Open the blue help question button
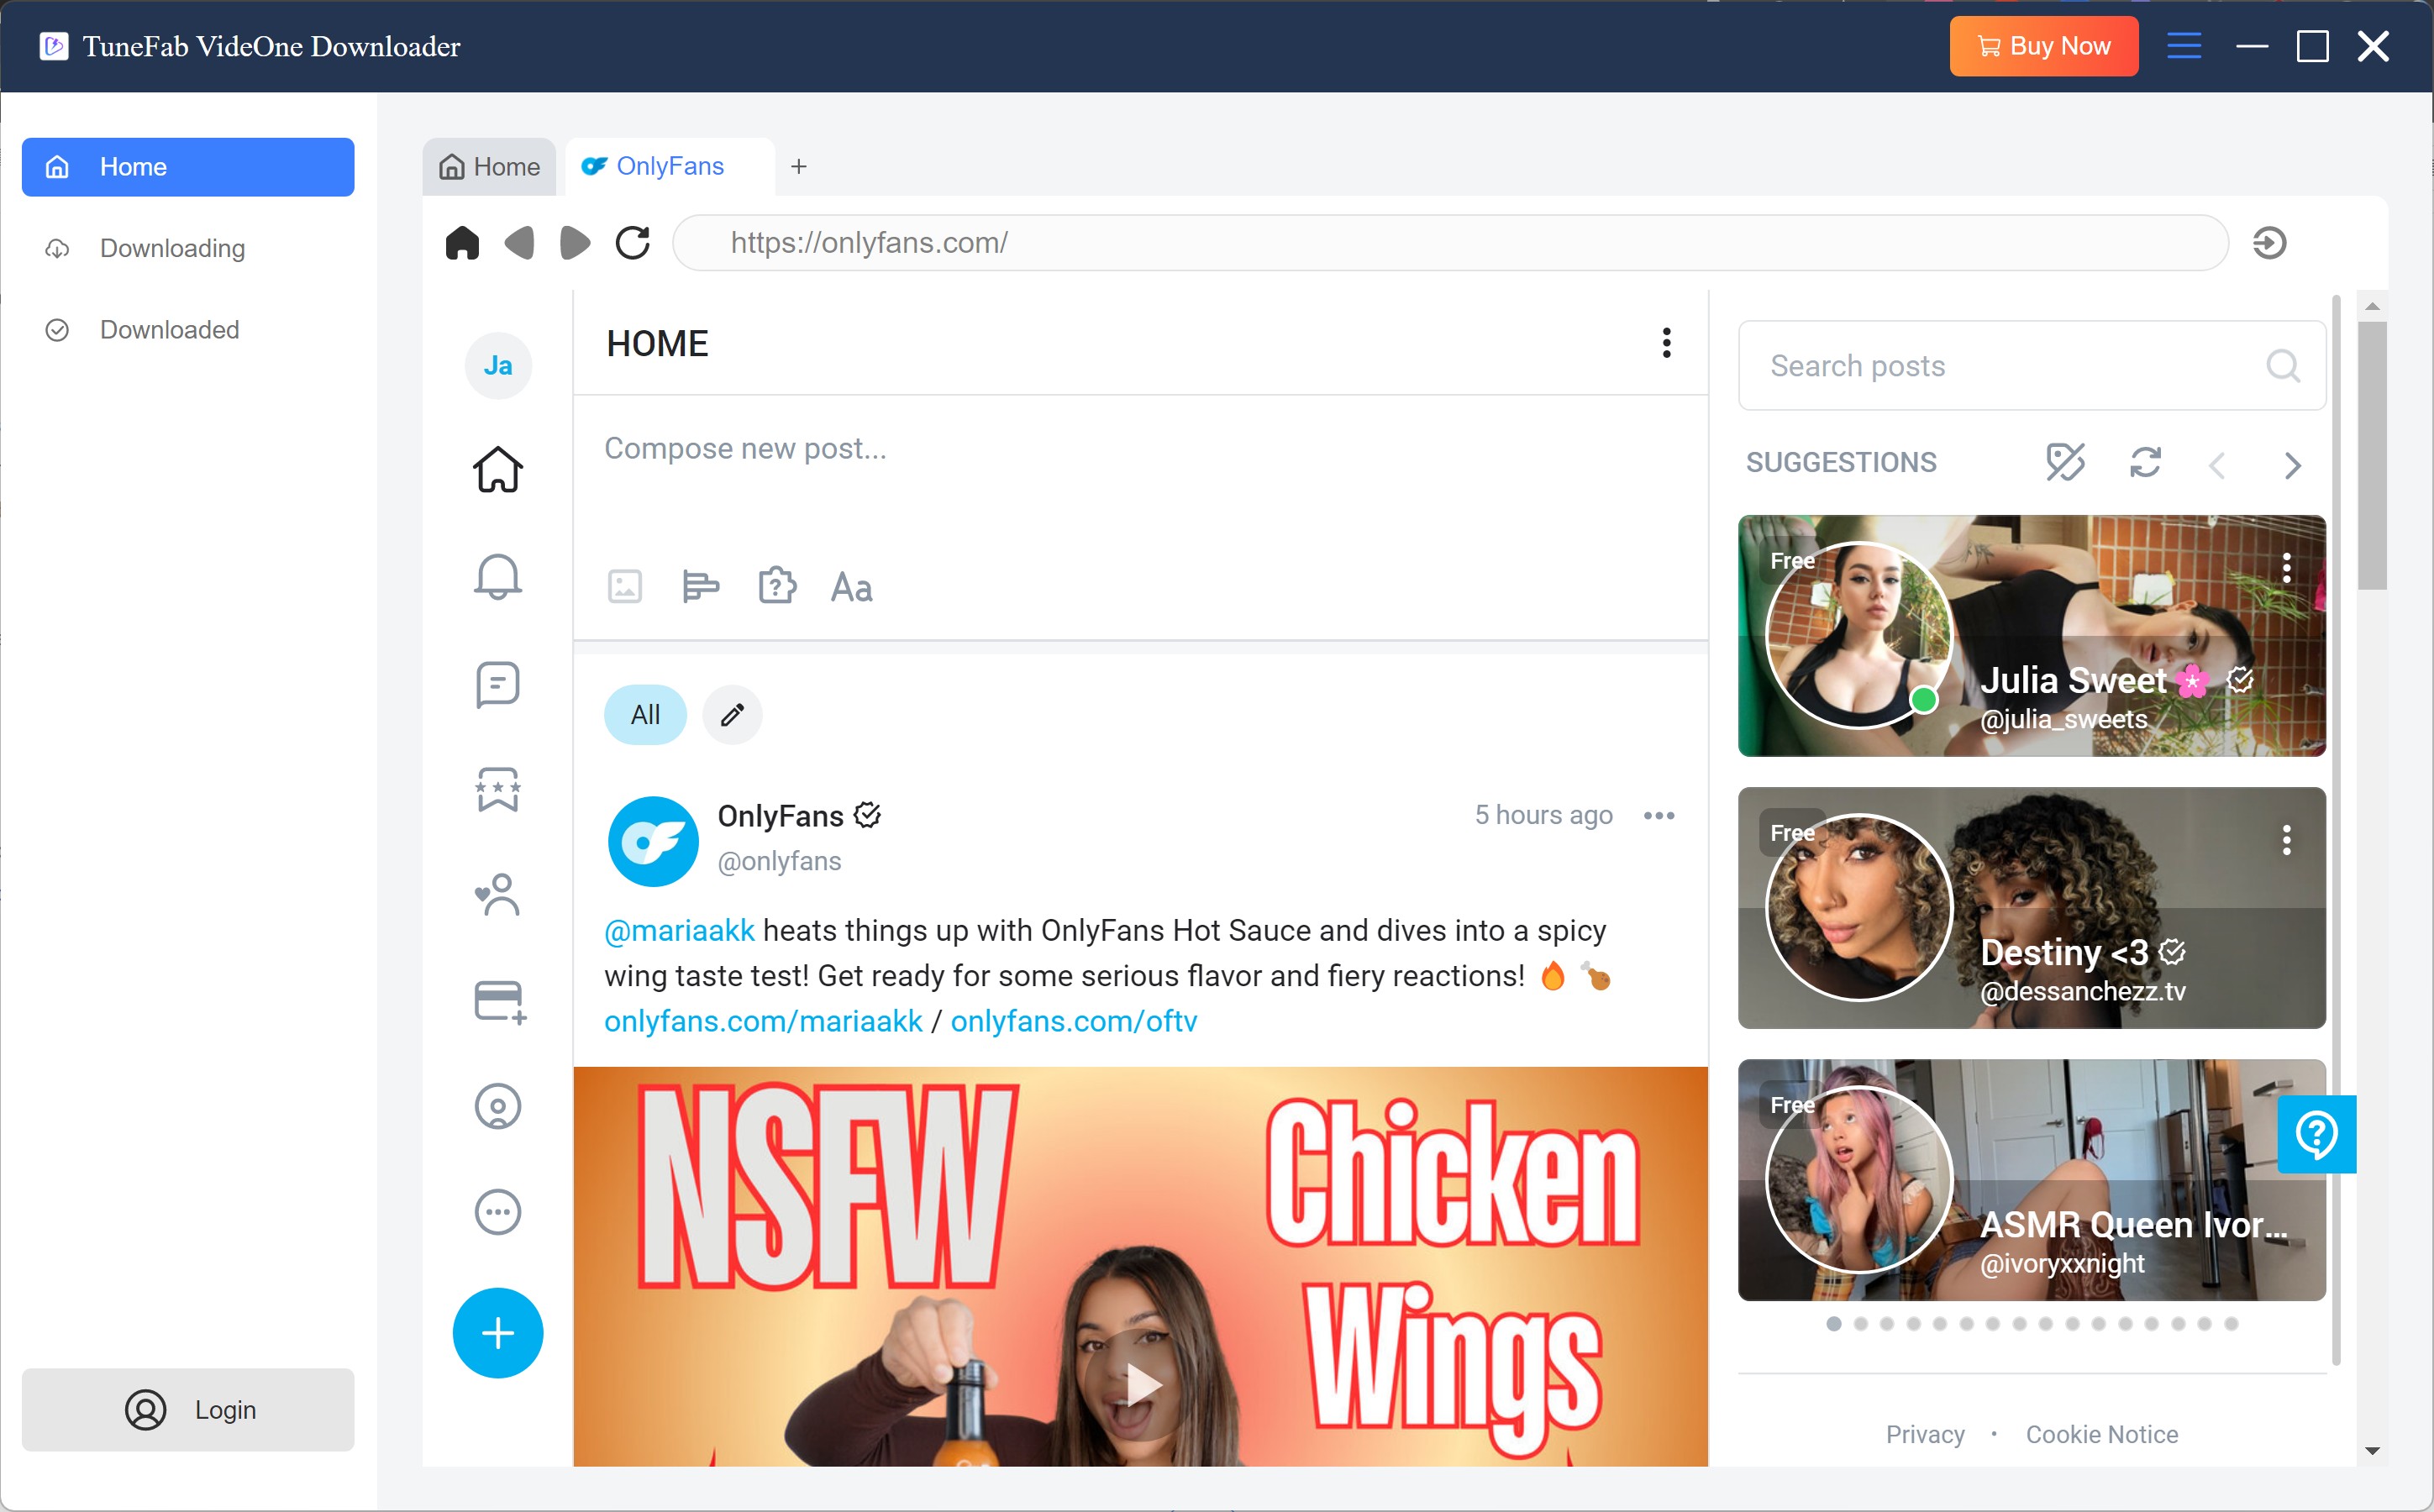Image resolution: width=2434 pixels, height=1512 pixels. point(2316,1134)
